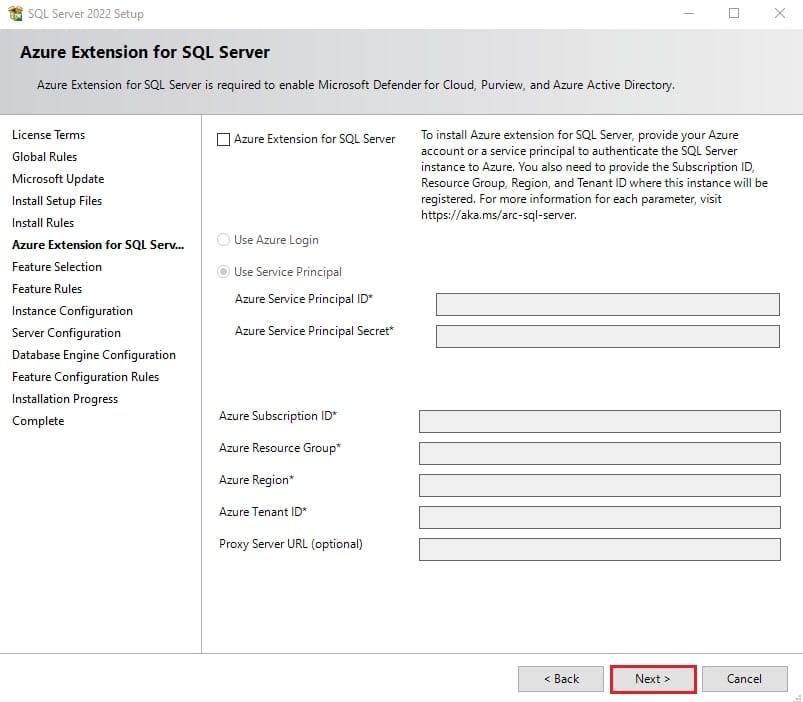Click into Azure Subscription ID field
Screen dimensions: 803x702
pos(599,421)
